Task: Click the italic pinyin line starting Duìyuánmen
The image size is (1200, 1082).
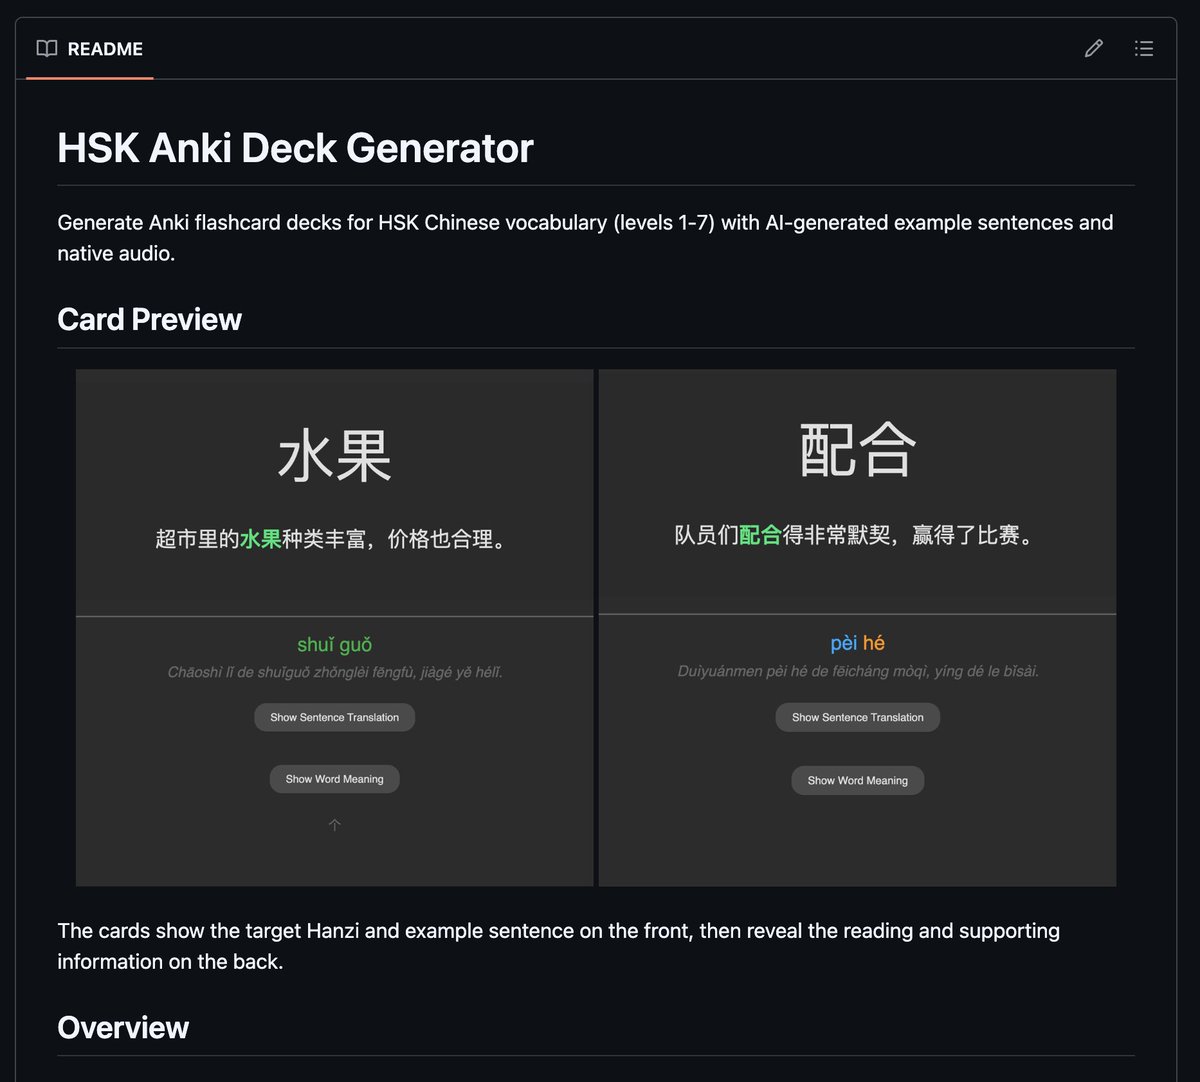Action: click(857, 671)
